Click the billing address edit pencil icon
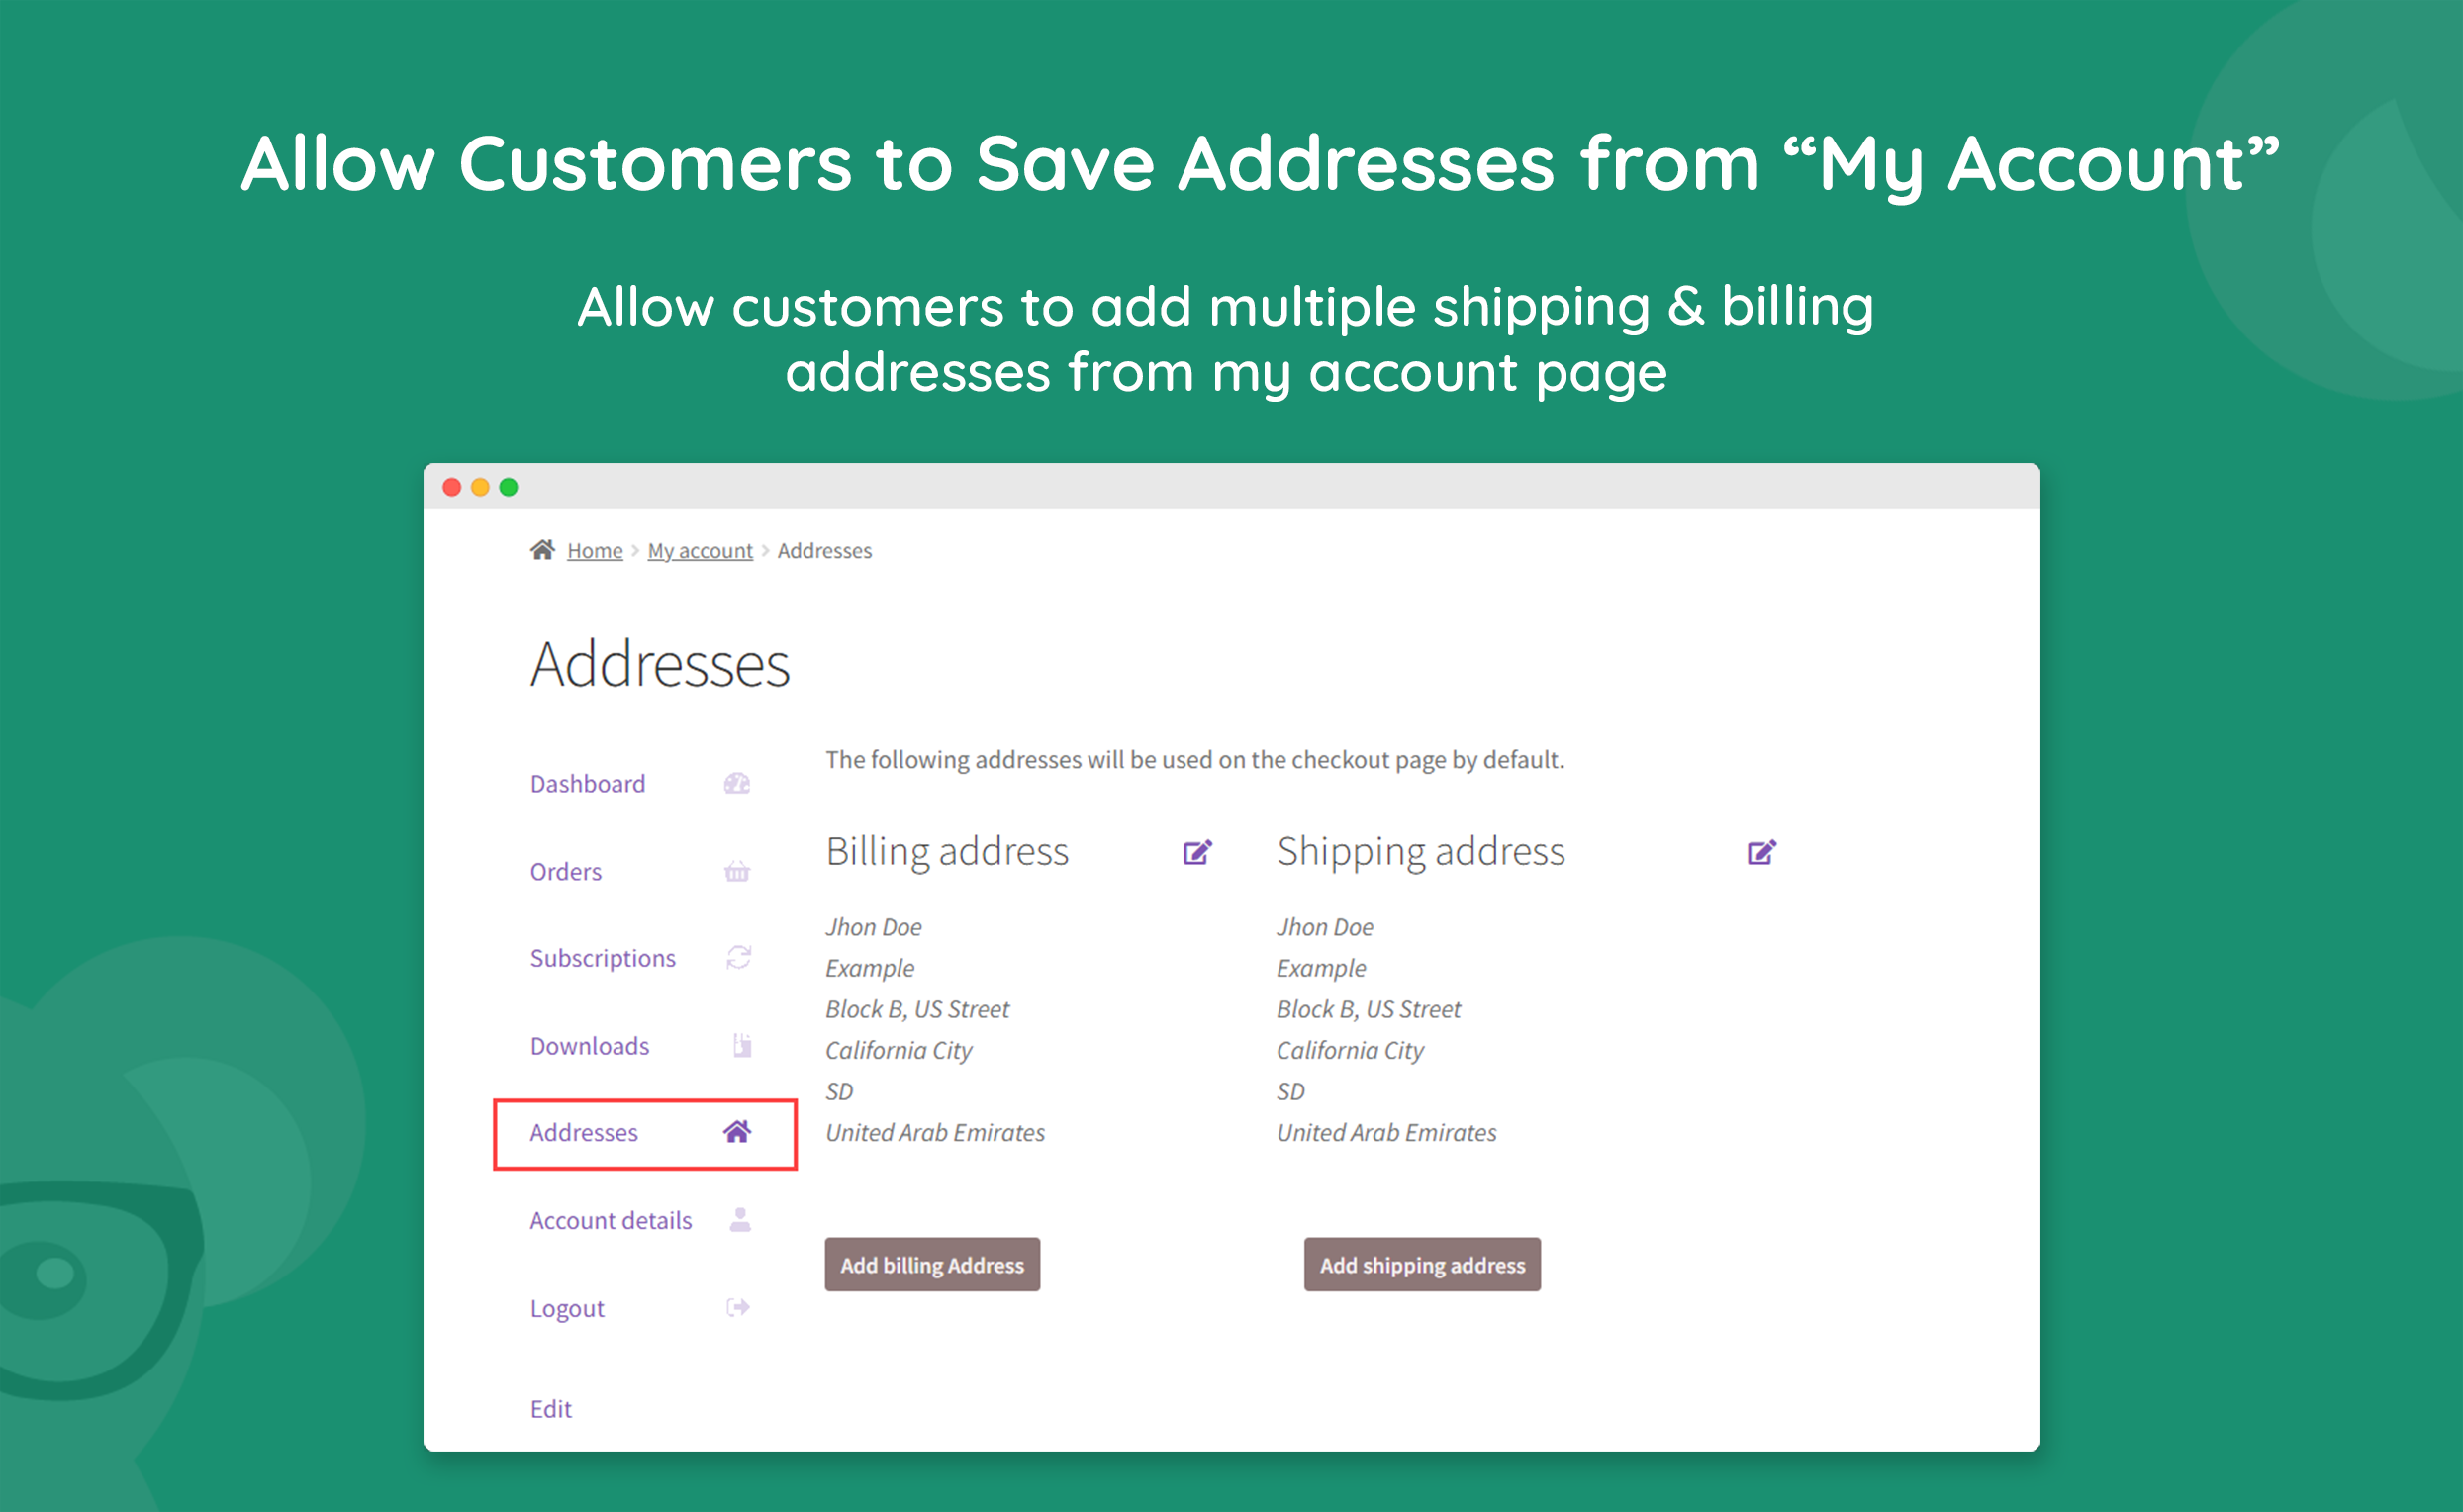The image size is (2463, 1512). pyautogui.click(x=1197, y=852)
